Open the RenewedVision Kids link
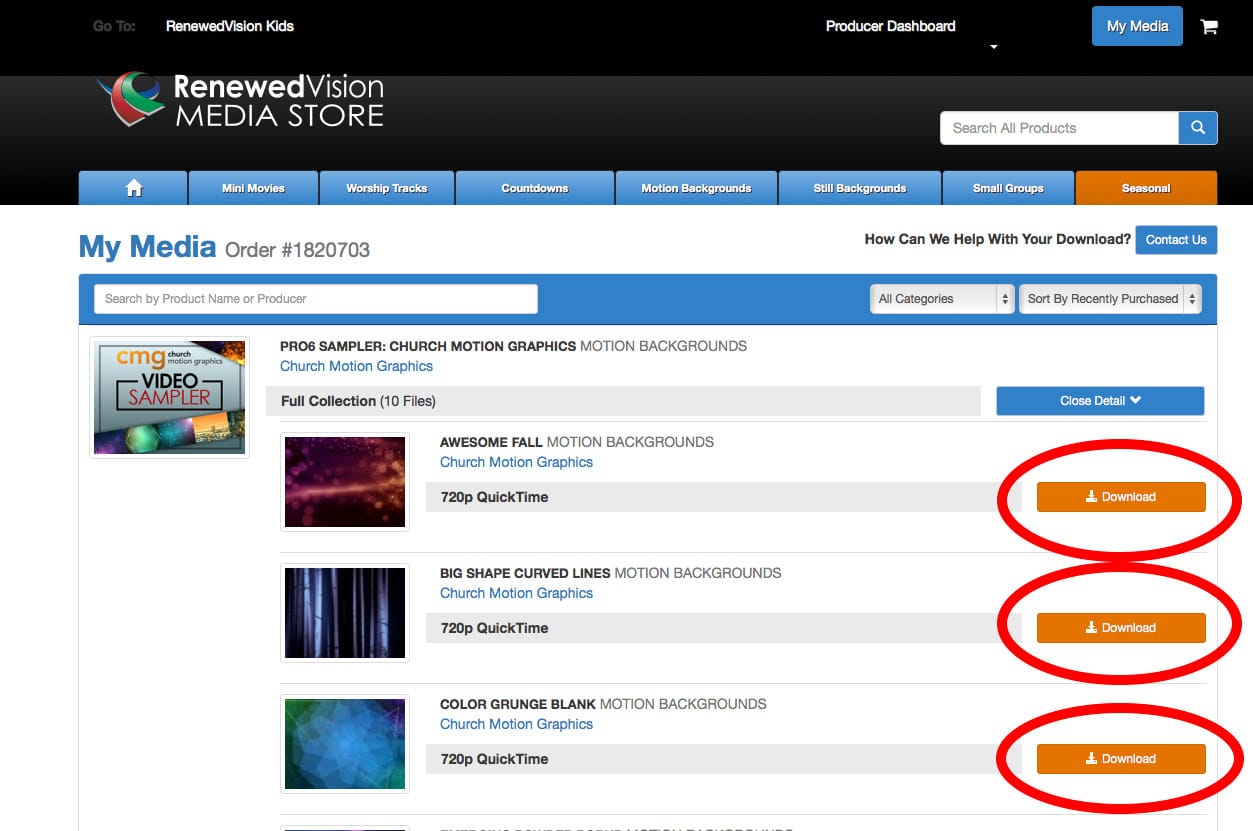 (x=230, y=26)
